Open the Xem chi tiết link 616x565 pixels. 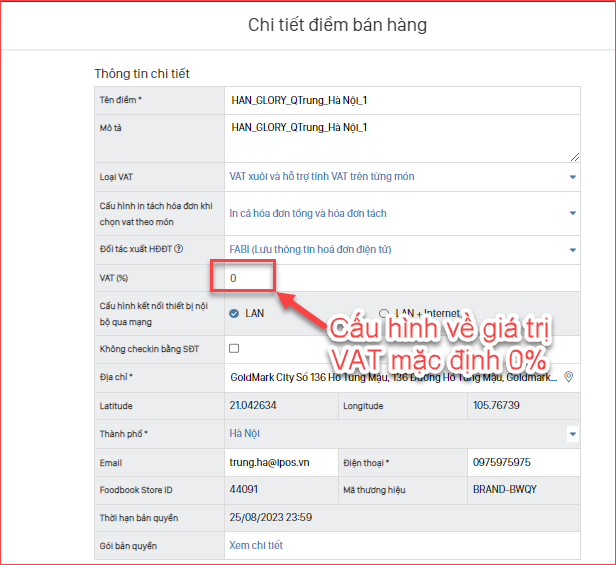click(x=256, y=545)
